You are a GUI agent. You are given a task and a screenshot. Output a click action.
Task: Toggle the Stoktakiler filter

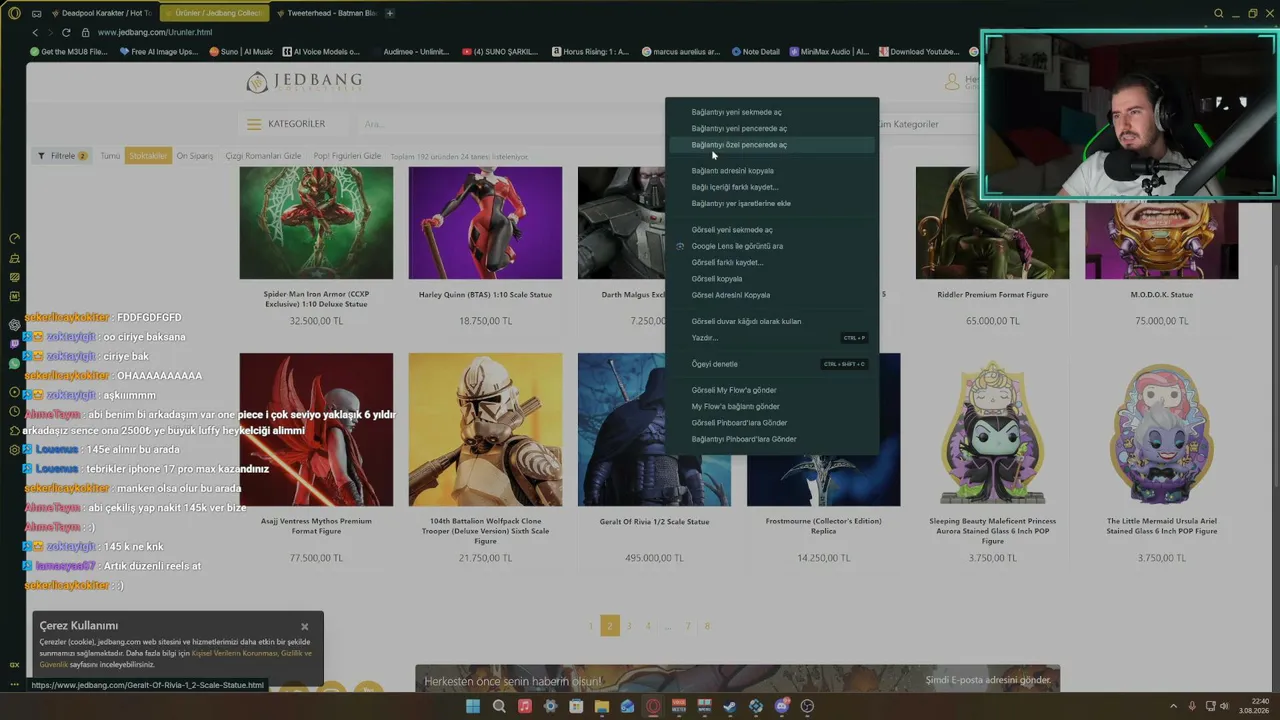click(148, 156)
